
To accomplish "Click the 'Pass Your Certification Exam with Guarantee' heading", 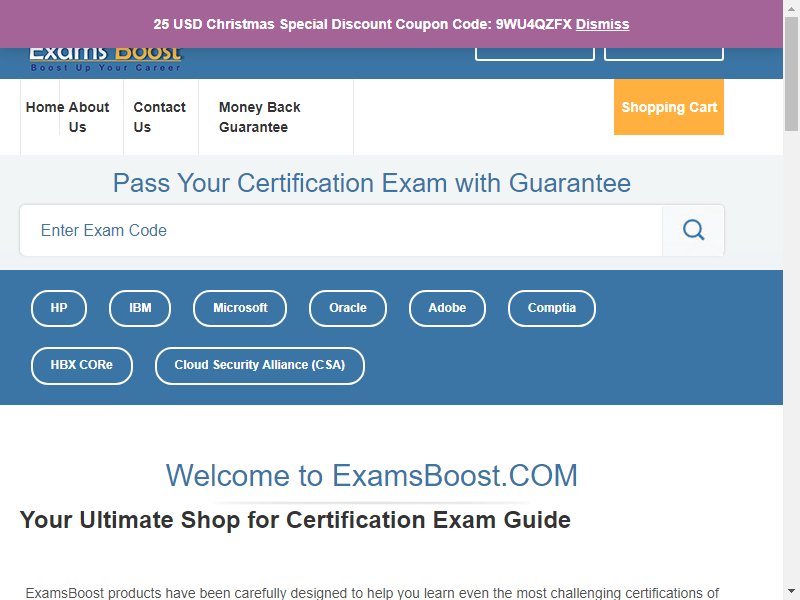I will [371, 183].
